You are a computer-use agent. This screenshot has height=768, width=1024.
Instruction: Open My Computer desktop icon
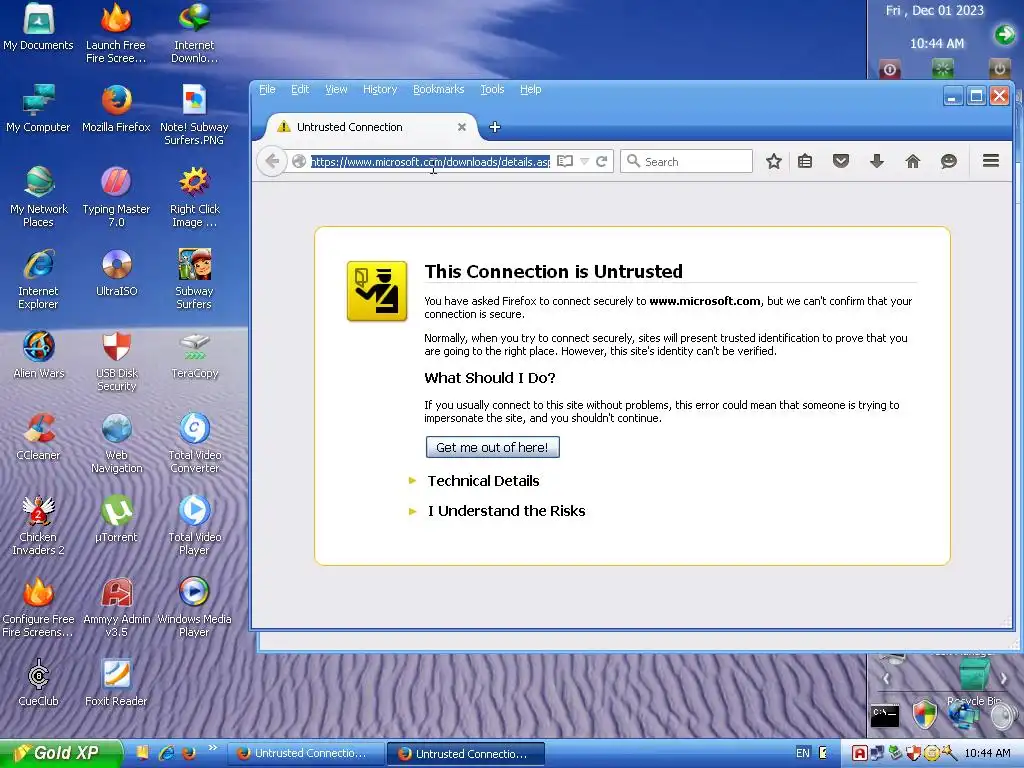point(38,109)
